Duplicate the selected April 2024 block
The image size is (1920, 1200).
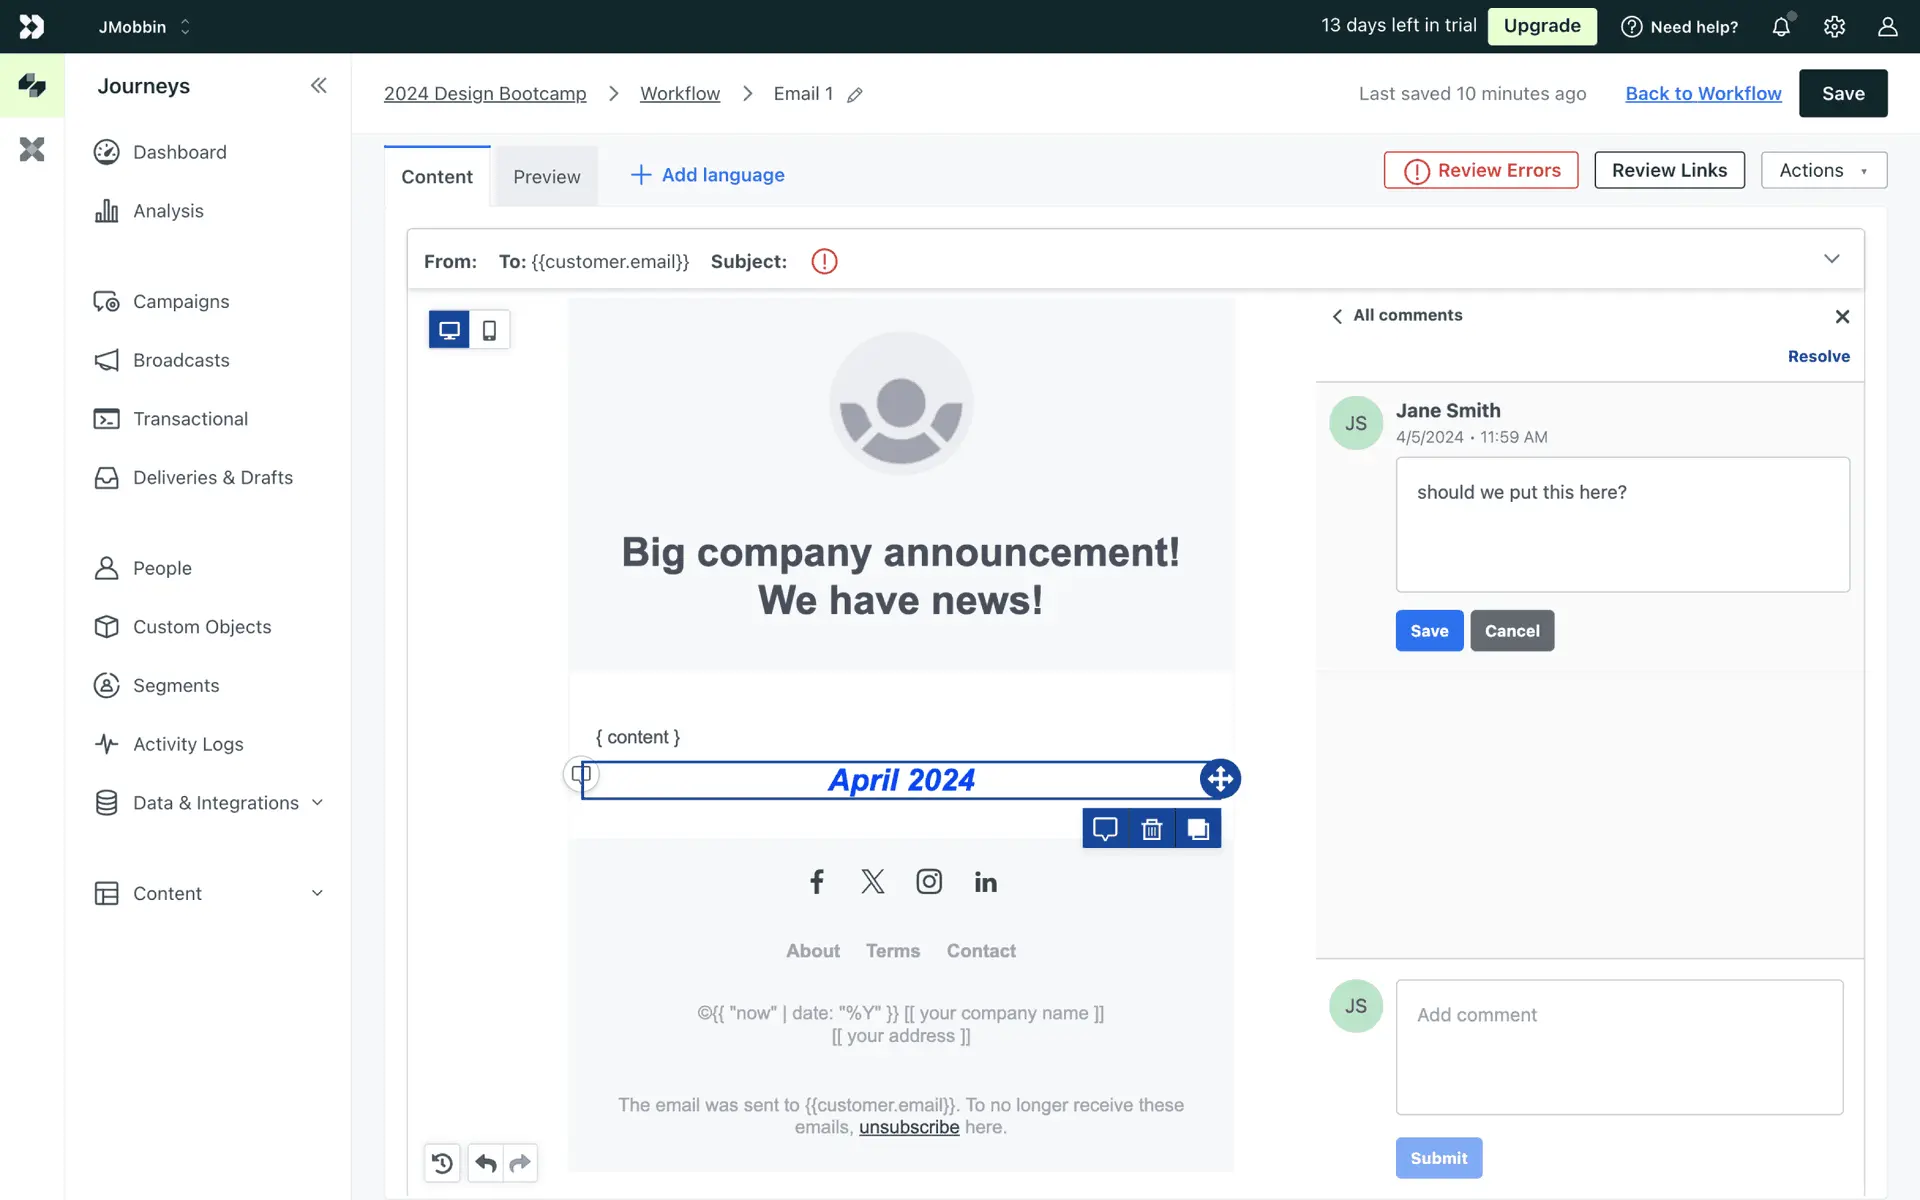[x=1198, y=829]
